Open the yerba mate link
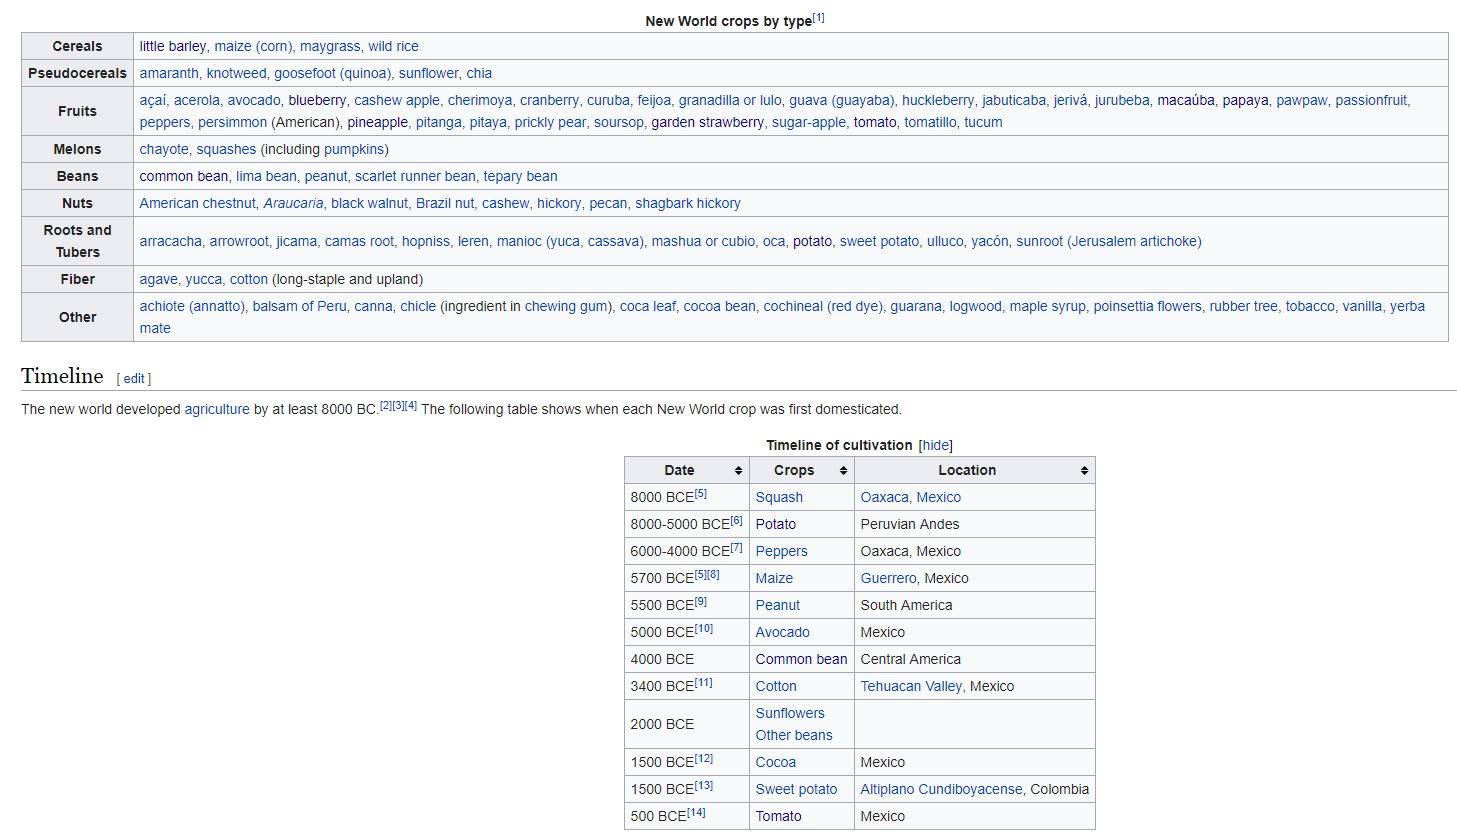 point(1407,306)
